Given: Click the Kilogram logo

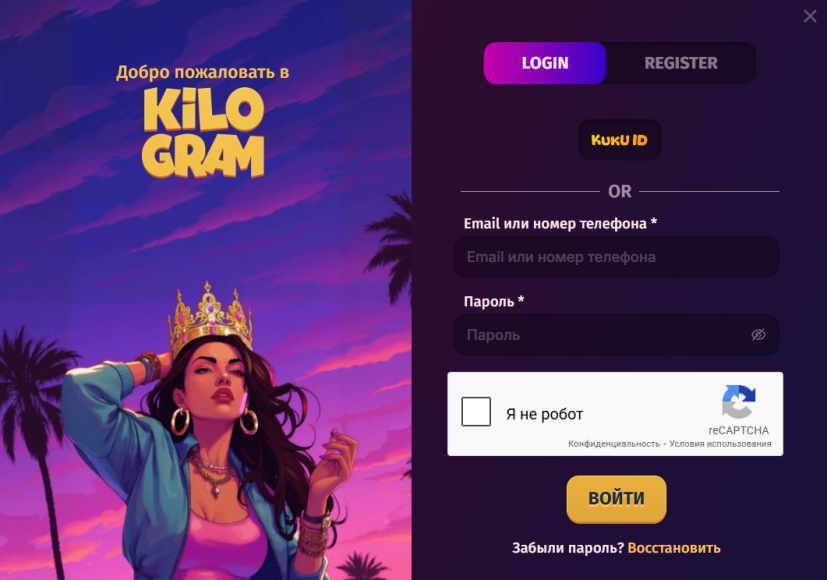Looking at the screenshot, I should pyautogui.click(x=203, y=132).
